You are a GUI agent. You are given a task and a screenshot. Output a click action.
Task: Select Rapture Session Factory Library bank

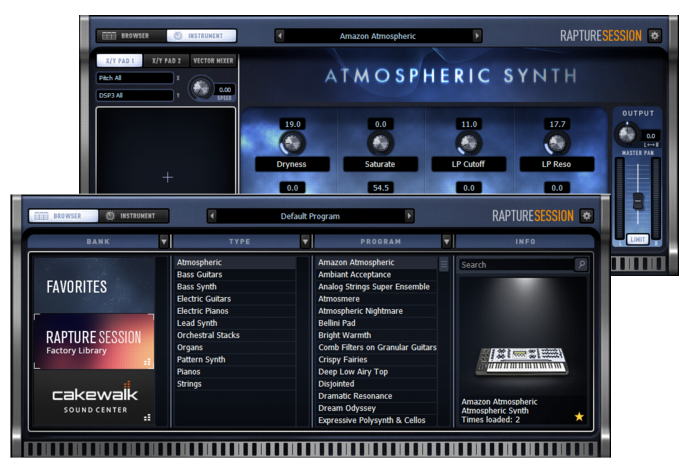(94, 342)
